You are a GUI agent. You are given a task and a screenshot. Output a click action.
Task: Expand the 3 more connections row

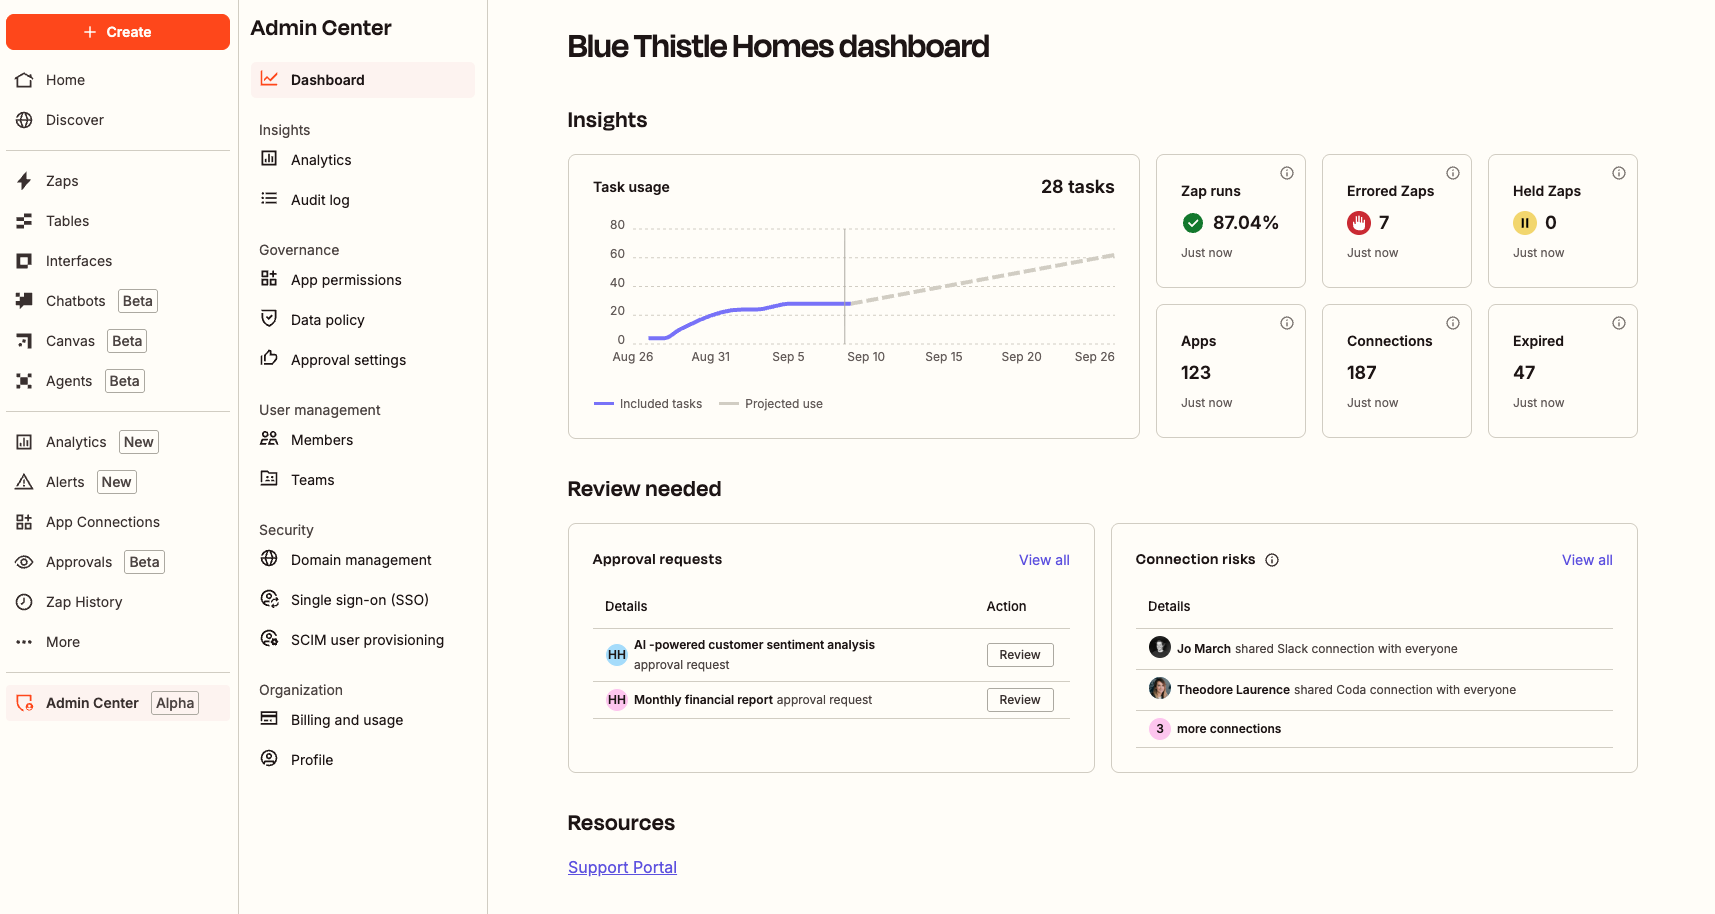1228,729
